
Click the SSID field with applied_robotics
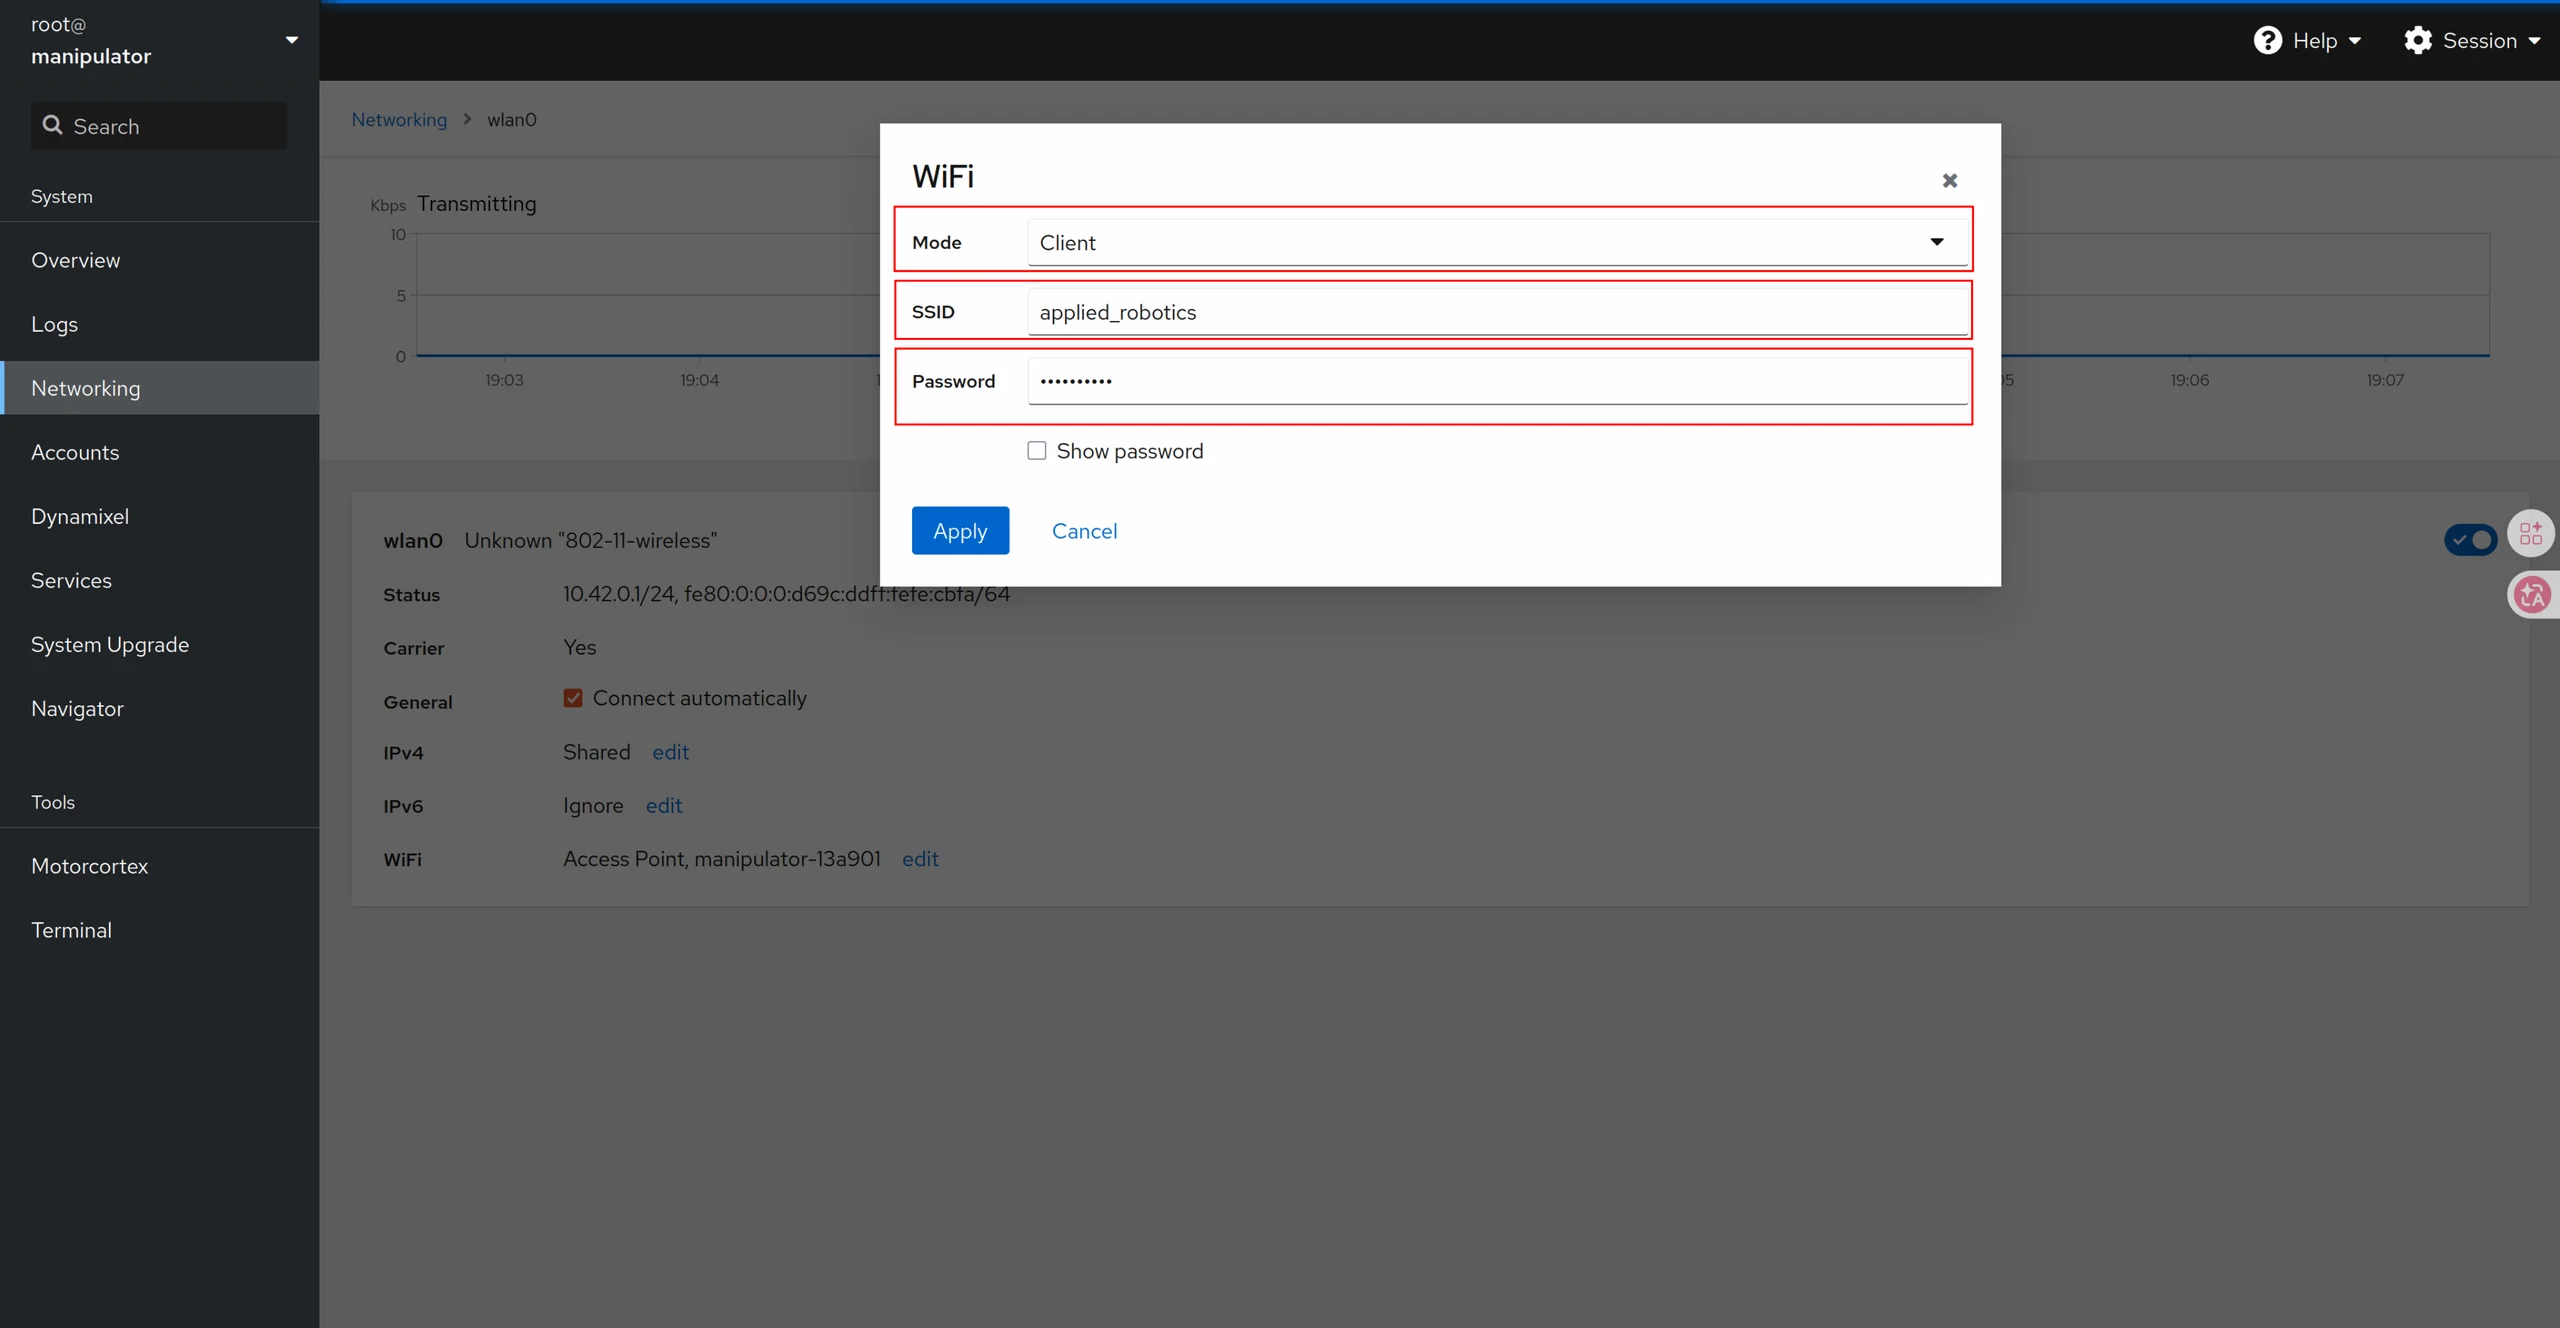(x=1497, y=312)
